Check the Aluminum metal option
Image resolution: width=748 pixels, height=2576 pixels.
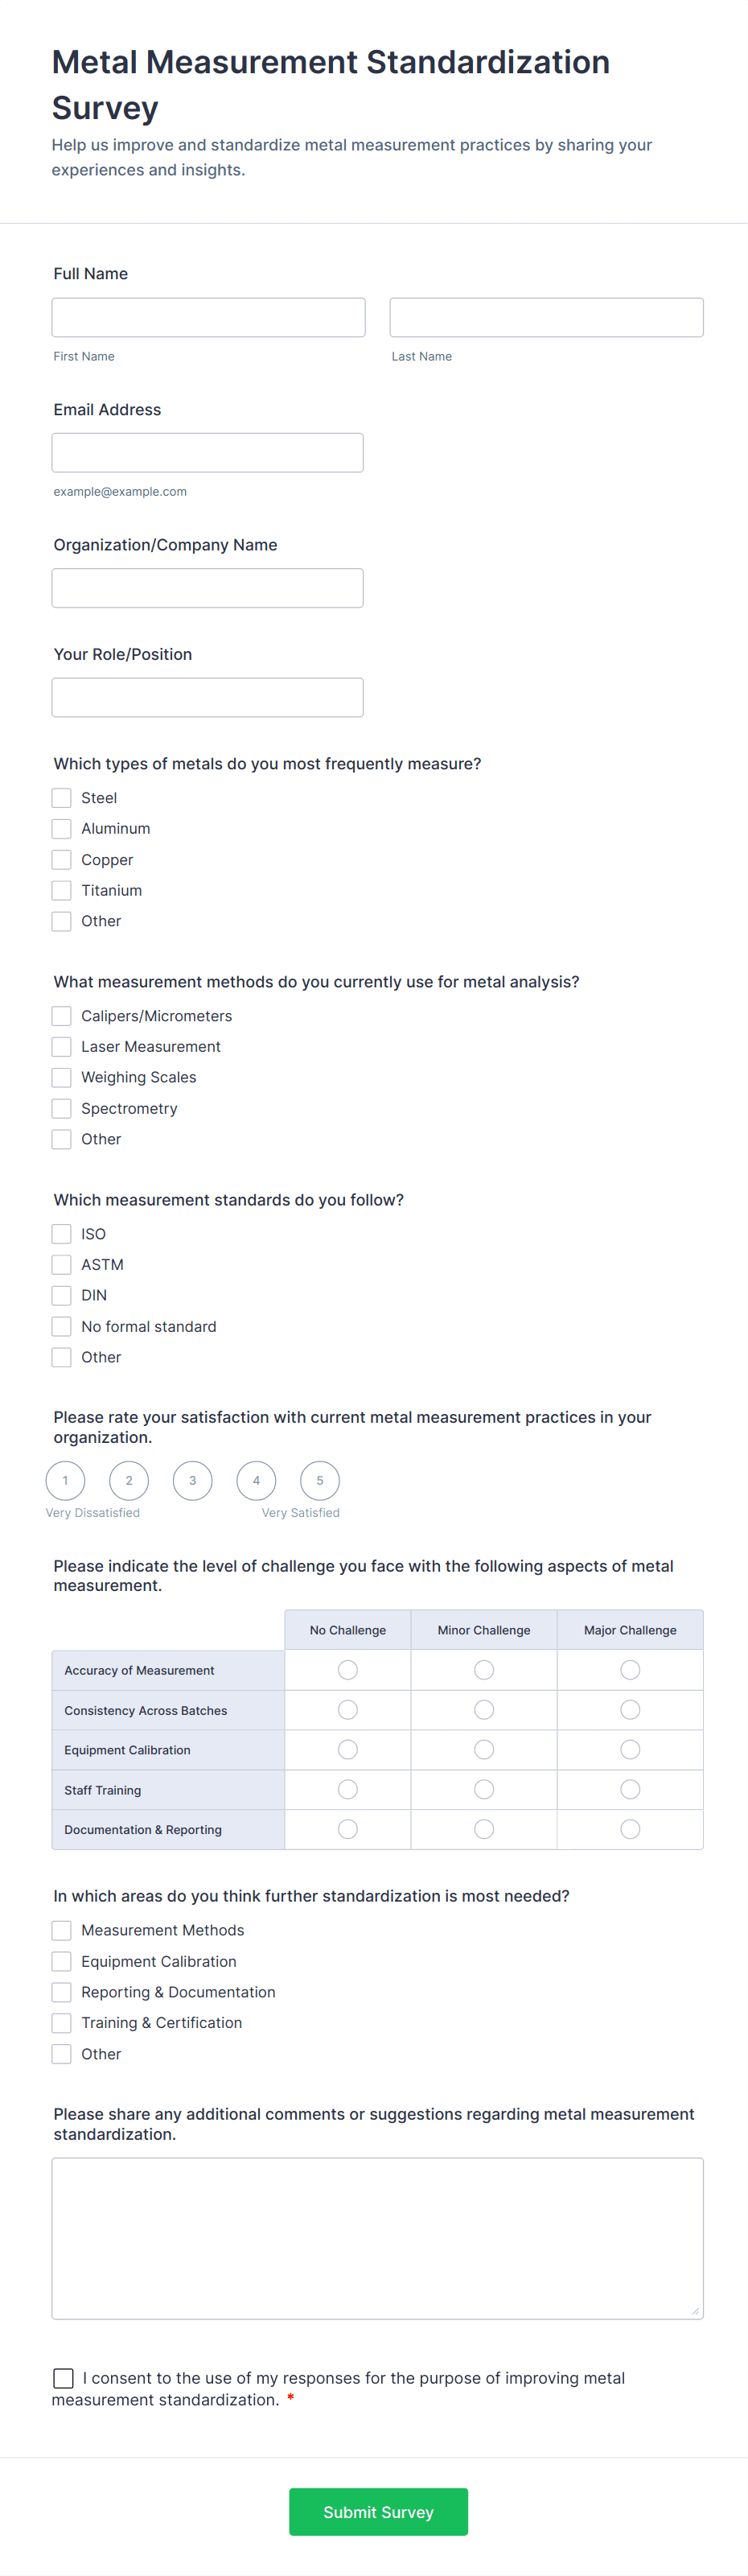[x=61, y=828]
